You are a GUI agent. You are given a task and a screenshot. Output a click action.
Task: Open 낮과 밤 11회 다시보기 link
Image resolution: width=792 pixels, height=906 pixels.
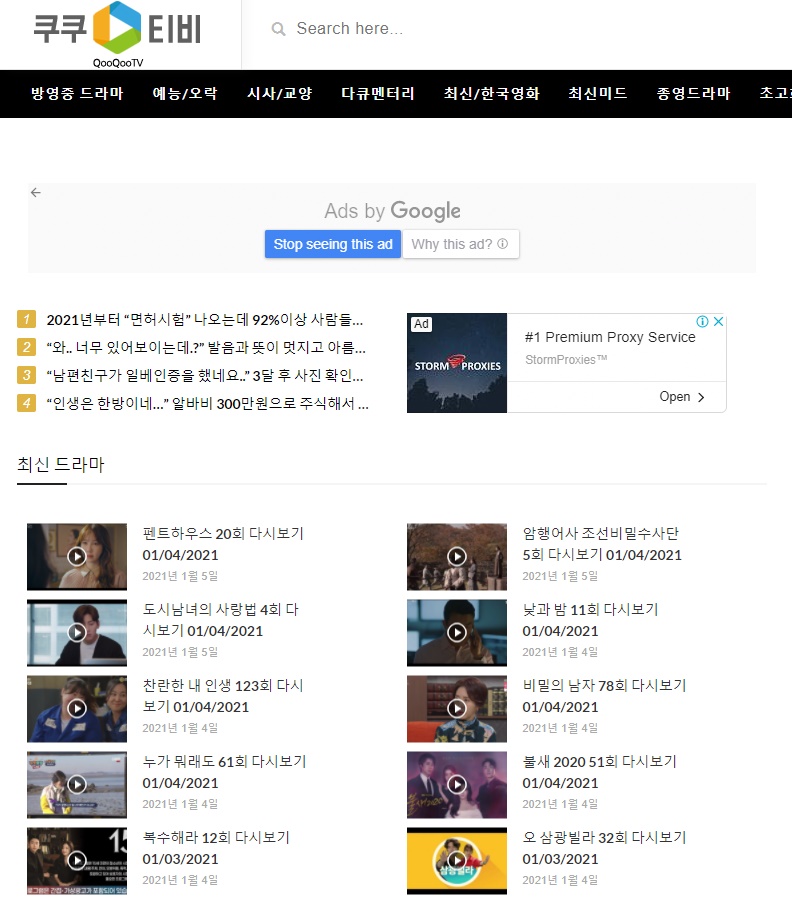click(590, 620)
